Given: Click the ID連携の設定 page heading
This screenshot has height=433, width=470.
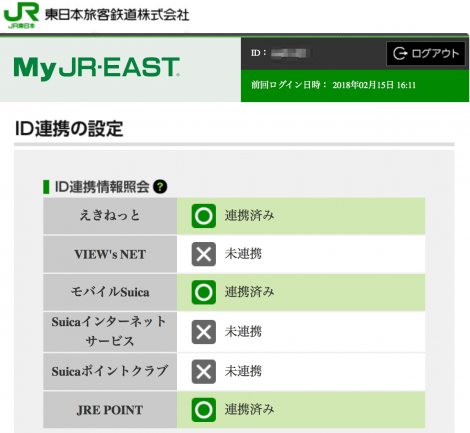Looking at the screenshot, I should click(x=69, y=129).
